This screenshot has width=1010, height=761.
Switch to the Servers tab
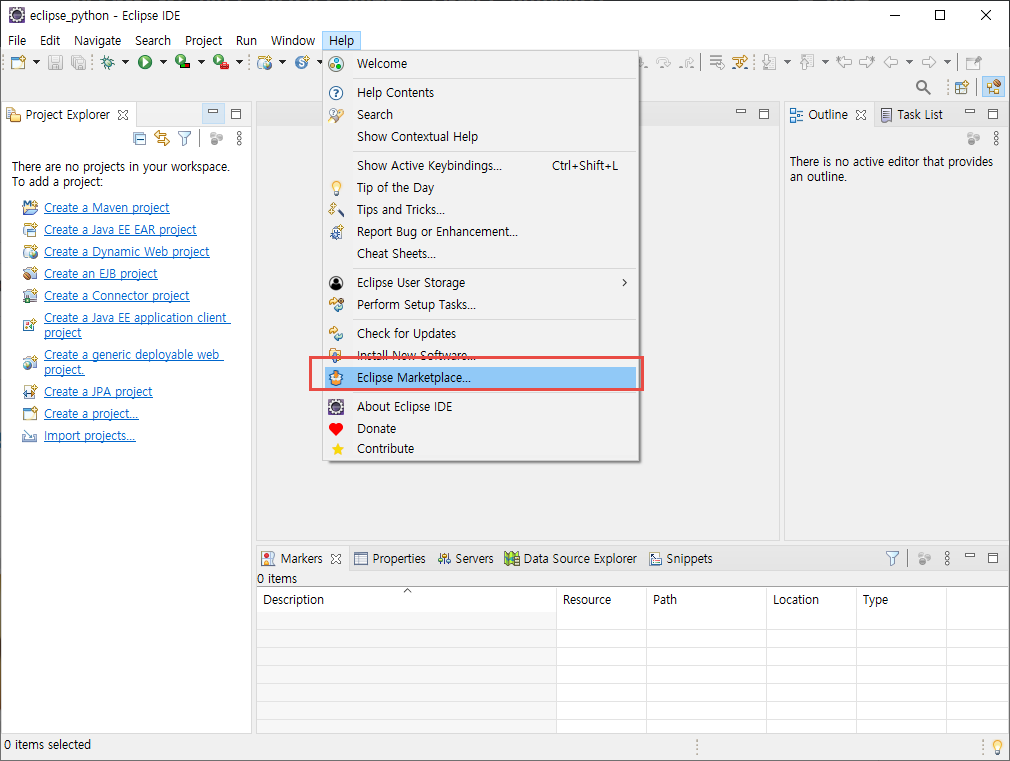465,559
